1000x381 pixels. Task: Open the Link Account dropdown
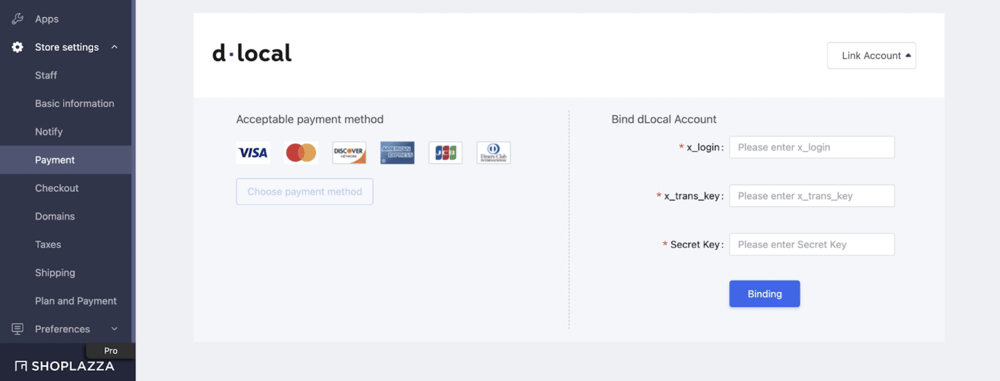pos(871,56)
